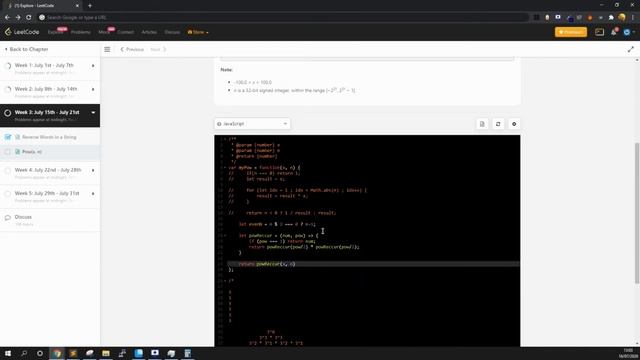Open the Chrome profile avatar
This screenshot has height=360, width=640.
coord(622,18)
